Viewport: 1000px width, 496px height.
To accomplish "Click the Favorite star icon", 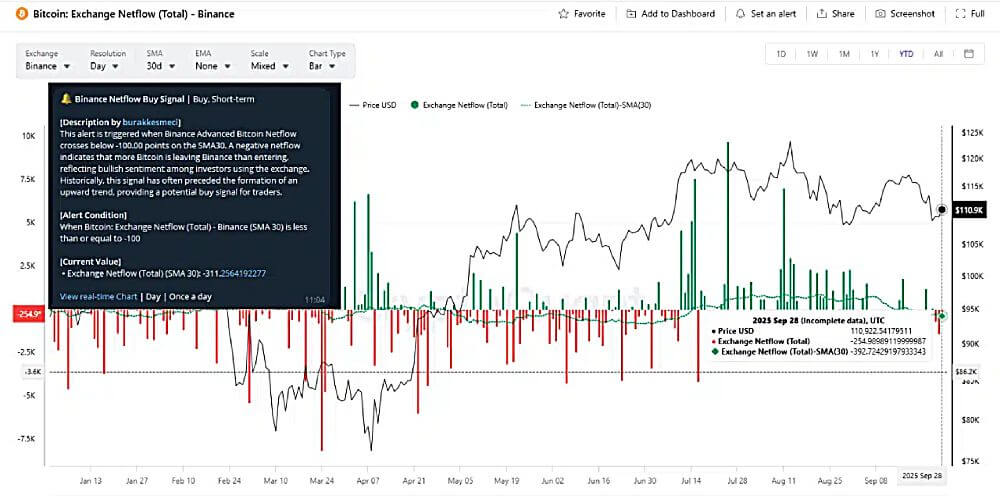I will point(564,14).
